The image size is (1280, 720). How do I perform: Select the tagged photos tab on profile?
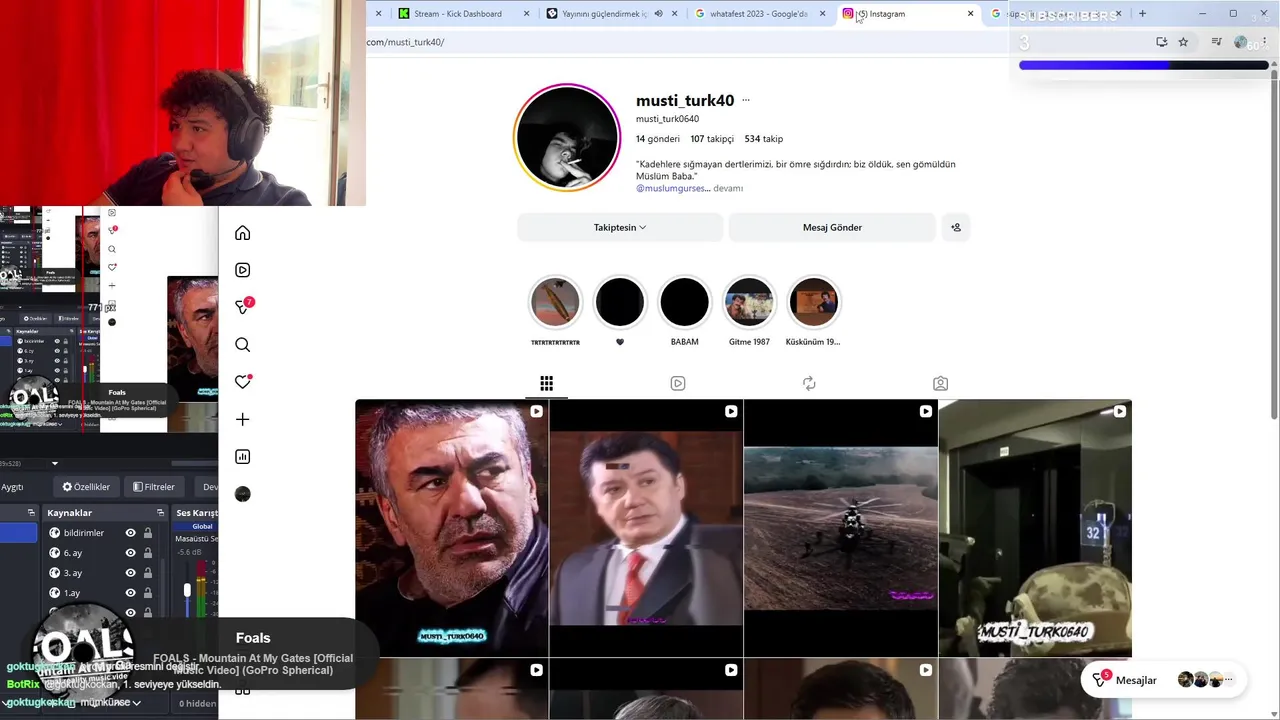[x=940, y=383]
